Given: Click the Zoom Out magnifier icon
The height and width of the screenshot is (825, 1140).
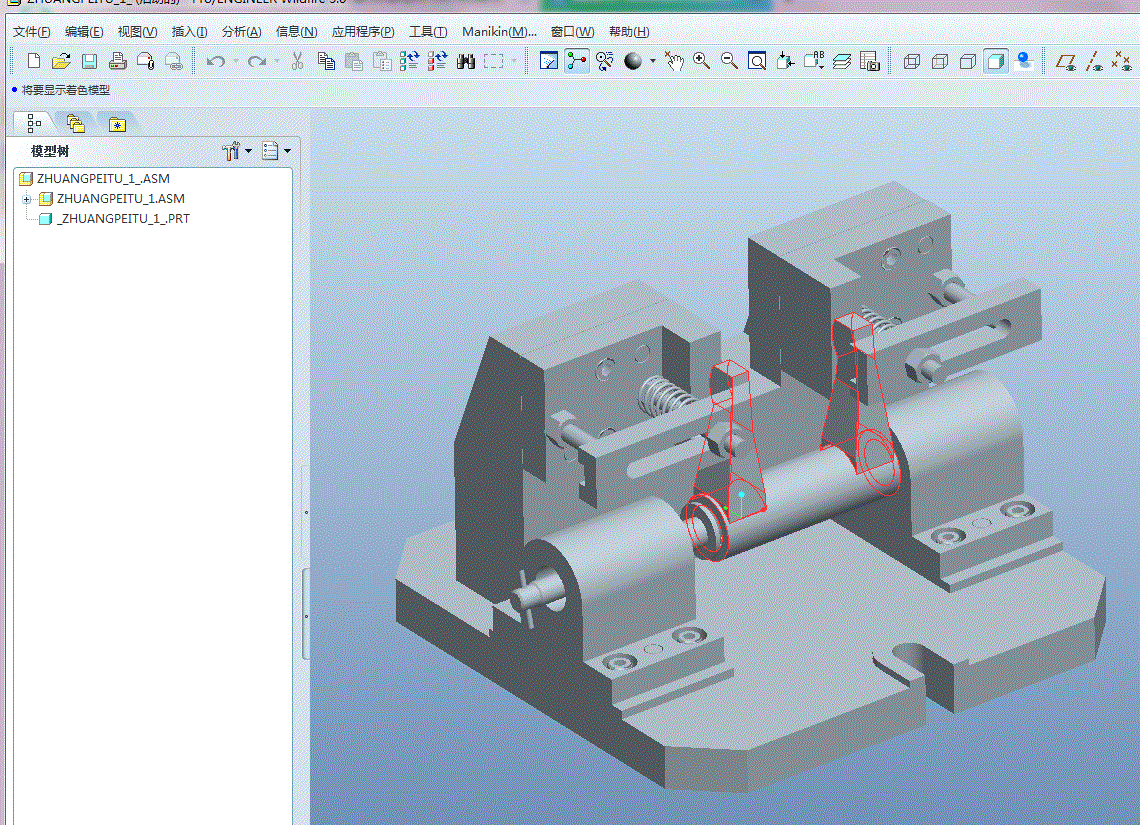Looking at the screenshot, I should click(x=729, y=61).
